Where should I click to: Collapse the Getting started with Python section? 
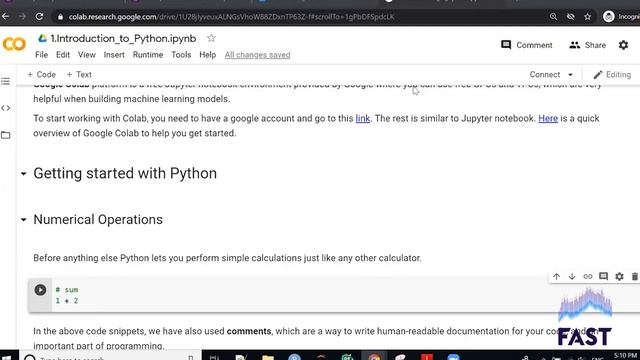pos(24,174)
